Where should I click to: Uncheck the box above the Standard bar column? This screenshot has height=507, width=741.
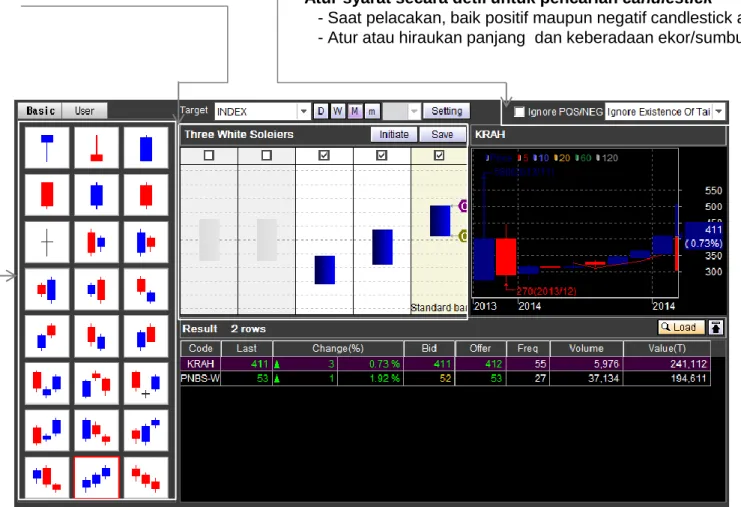[x=439, y=155]
